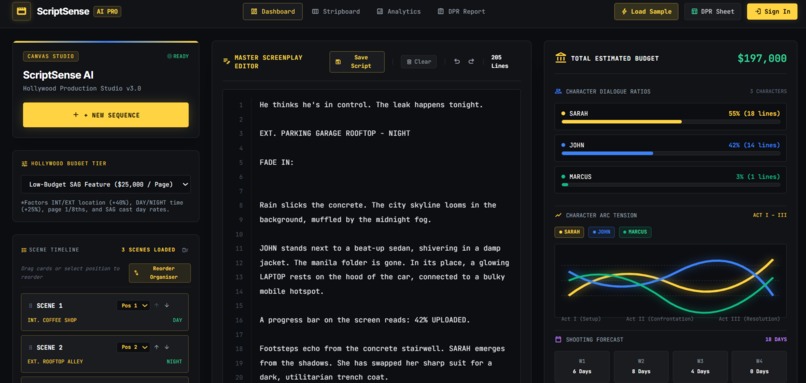806x383 pixels.
Task: Click the EXT. ROOFTOP ALLEY scene label
Action: point(55,362)
